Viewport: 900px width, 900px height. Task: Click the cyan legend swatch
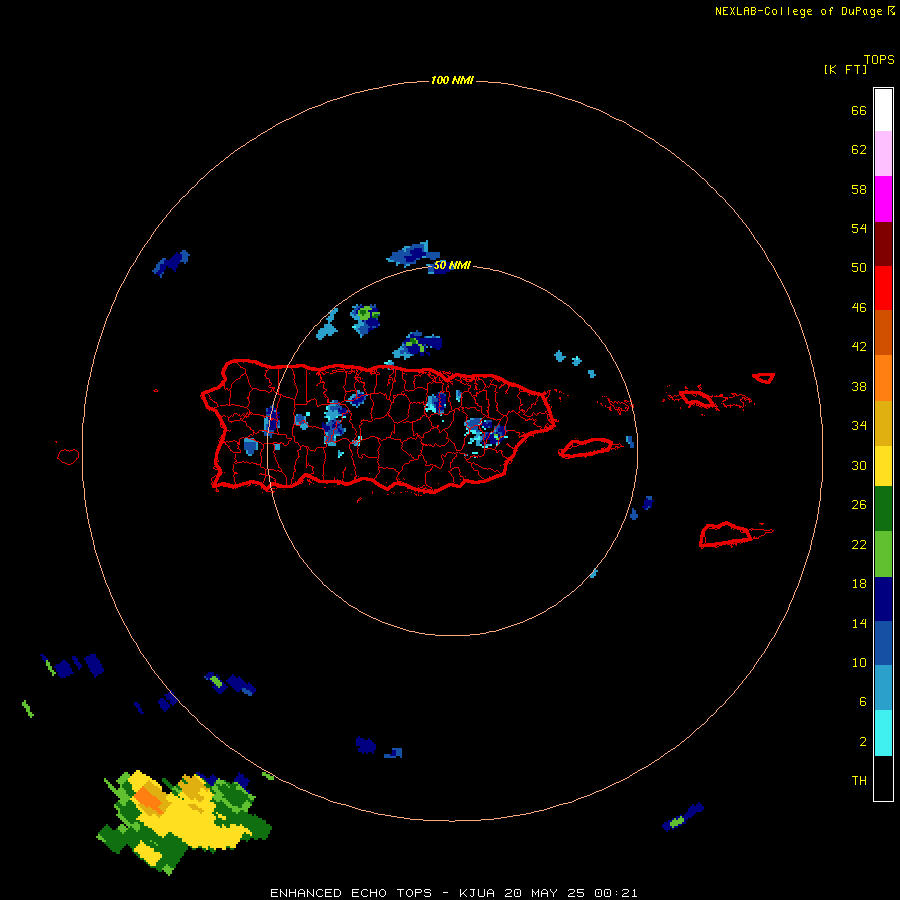pos(883,732)
